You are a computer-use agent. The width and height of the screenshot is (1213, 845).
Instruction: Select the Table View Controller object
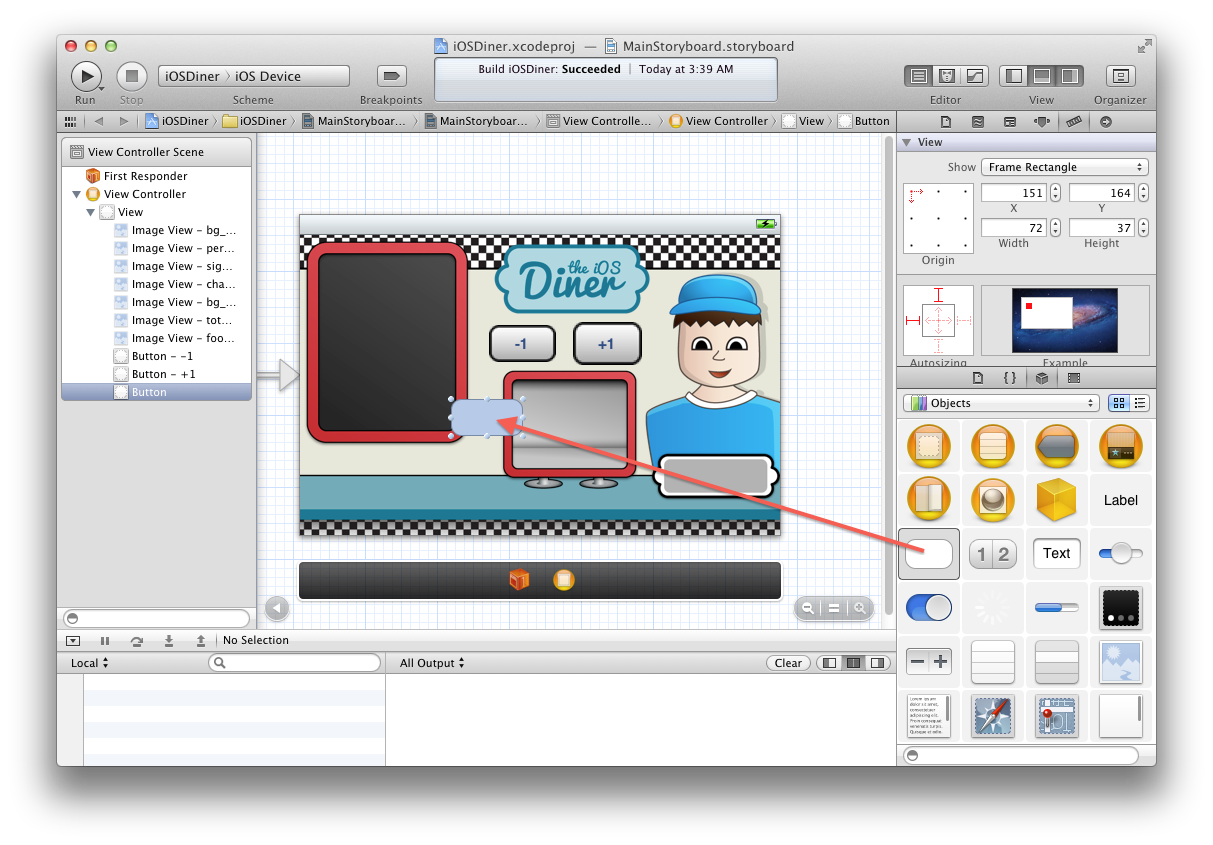993,446
